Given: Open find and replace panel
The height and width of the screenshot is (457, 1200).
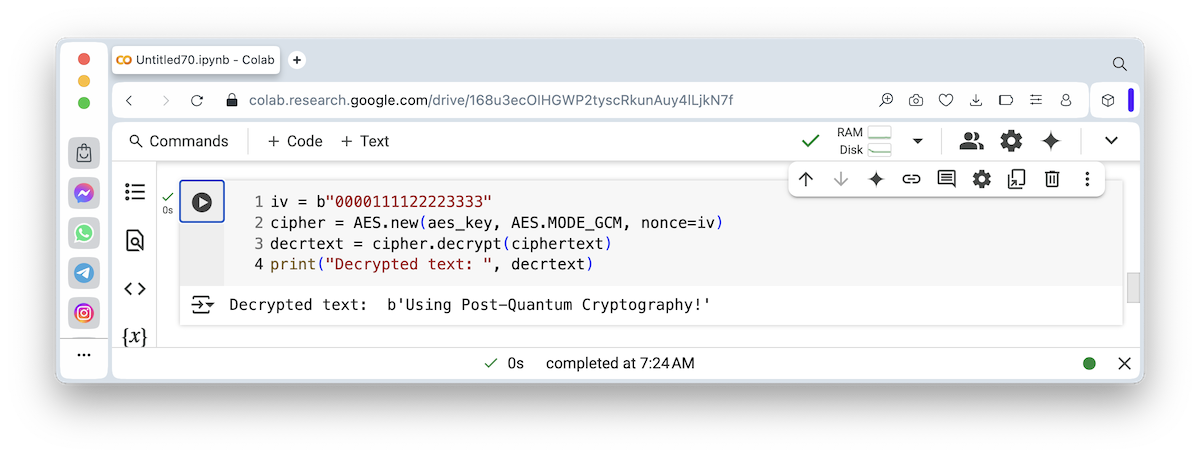Looking at the screenshot, I should click(135, 240).
